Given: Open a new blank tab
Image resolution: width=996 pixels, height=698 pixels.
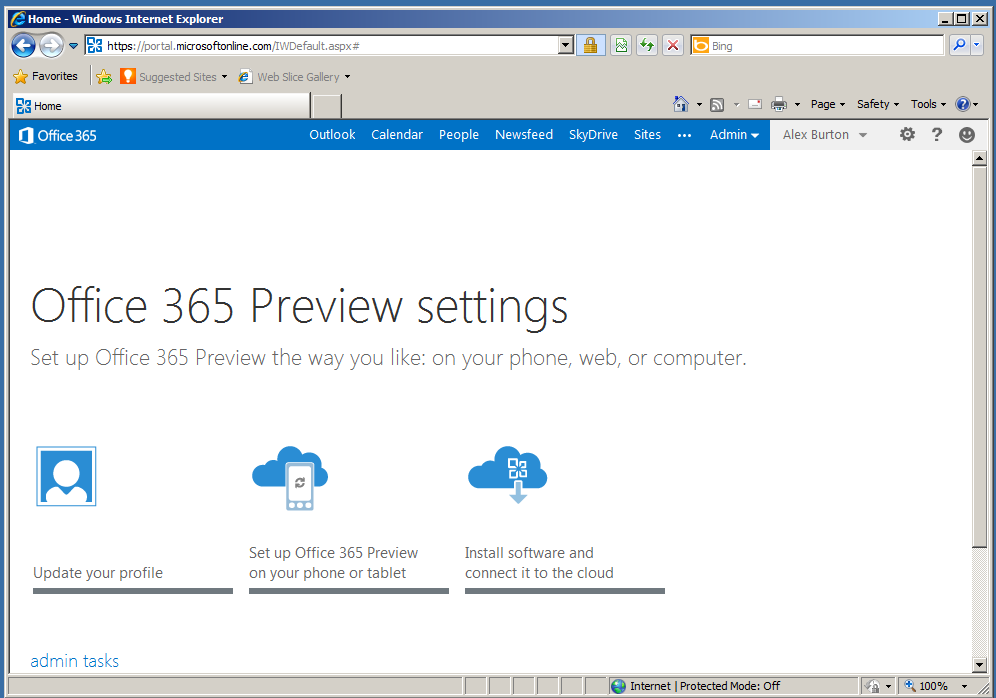Looking at the screenshot, I should (327, 106).
